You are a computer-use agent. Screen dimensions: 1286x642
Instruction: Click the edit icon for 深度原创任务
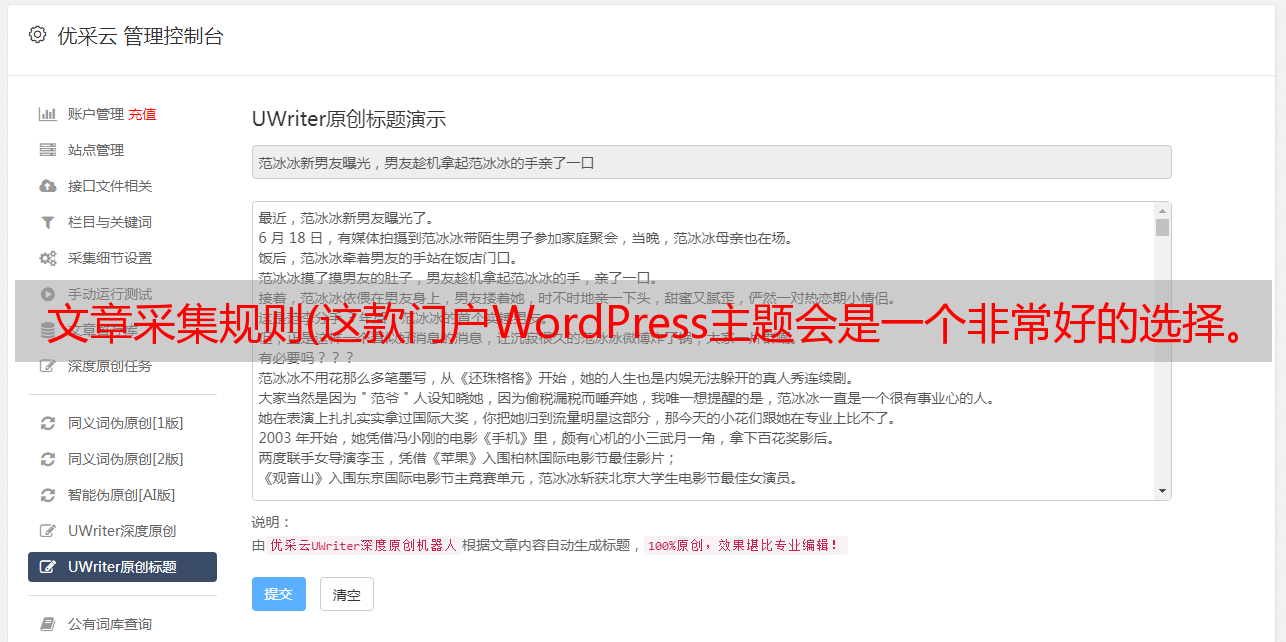pos(47,366)
